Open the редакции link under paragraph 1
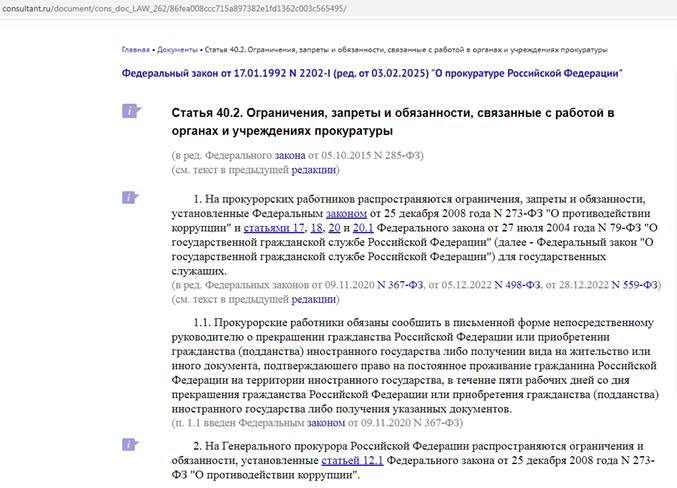 click(x=313, y=299)
